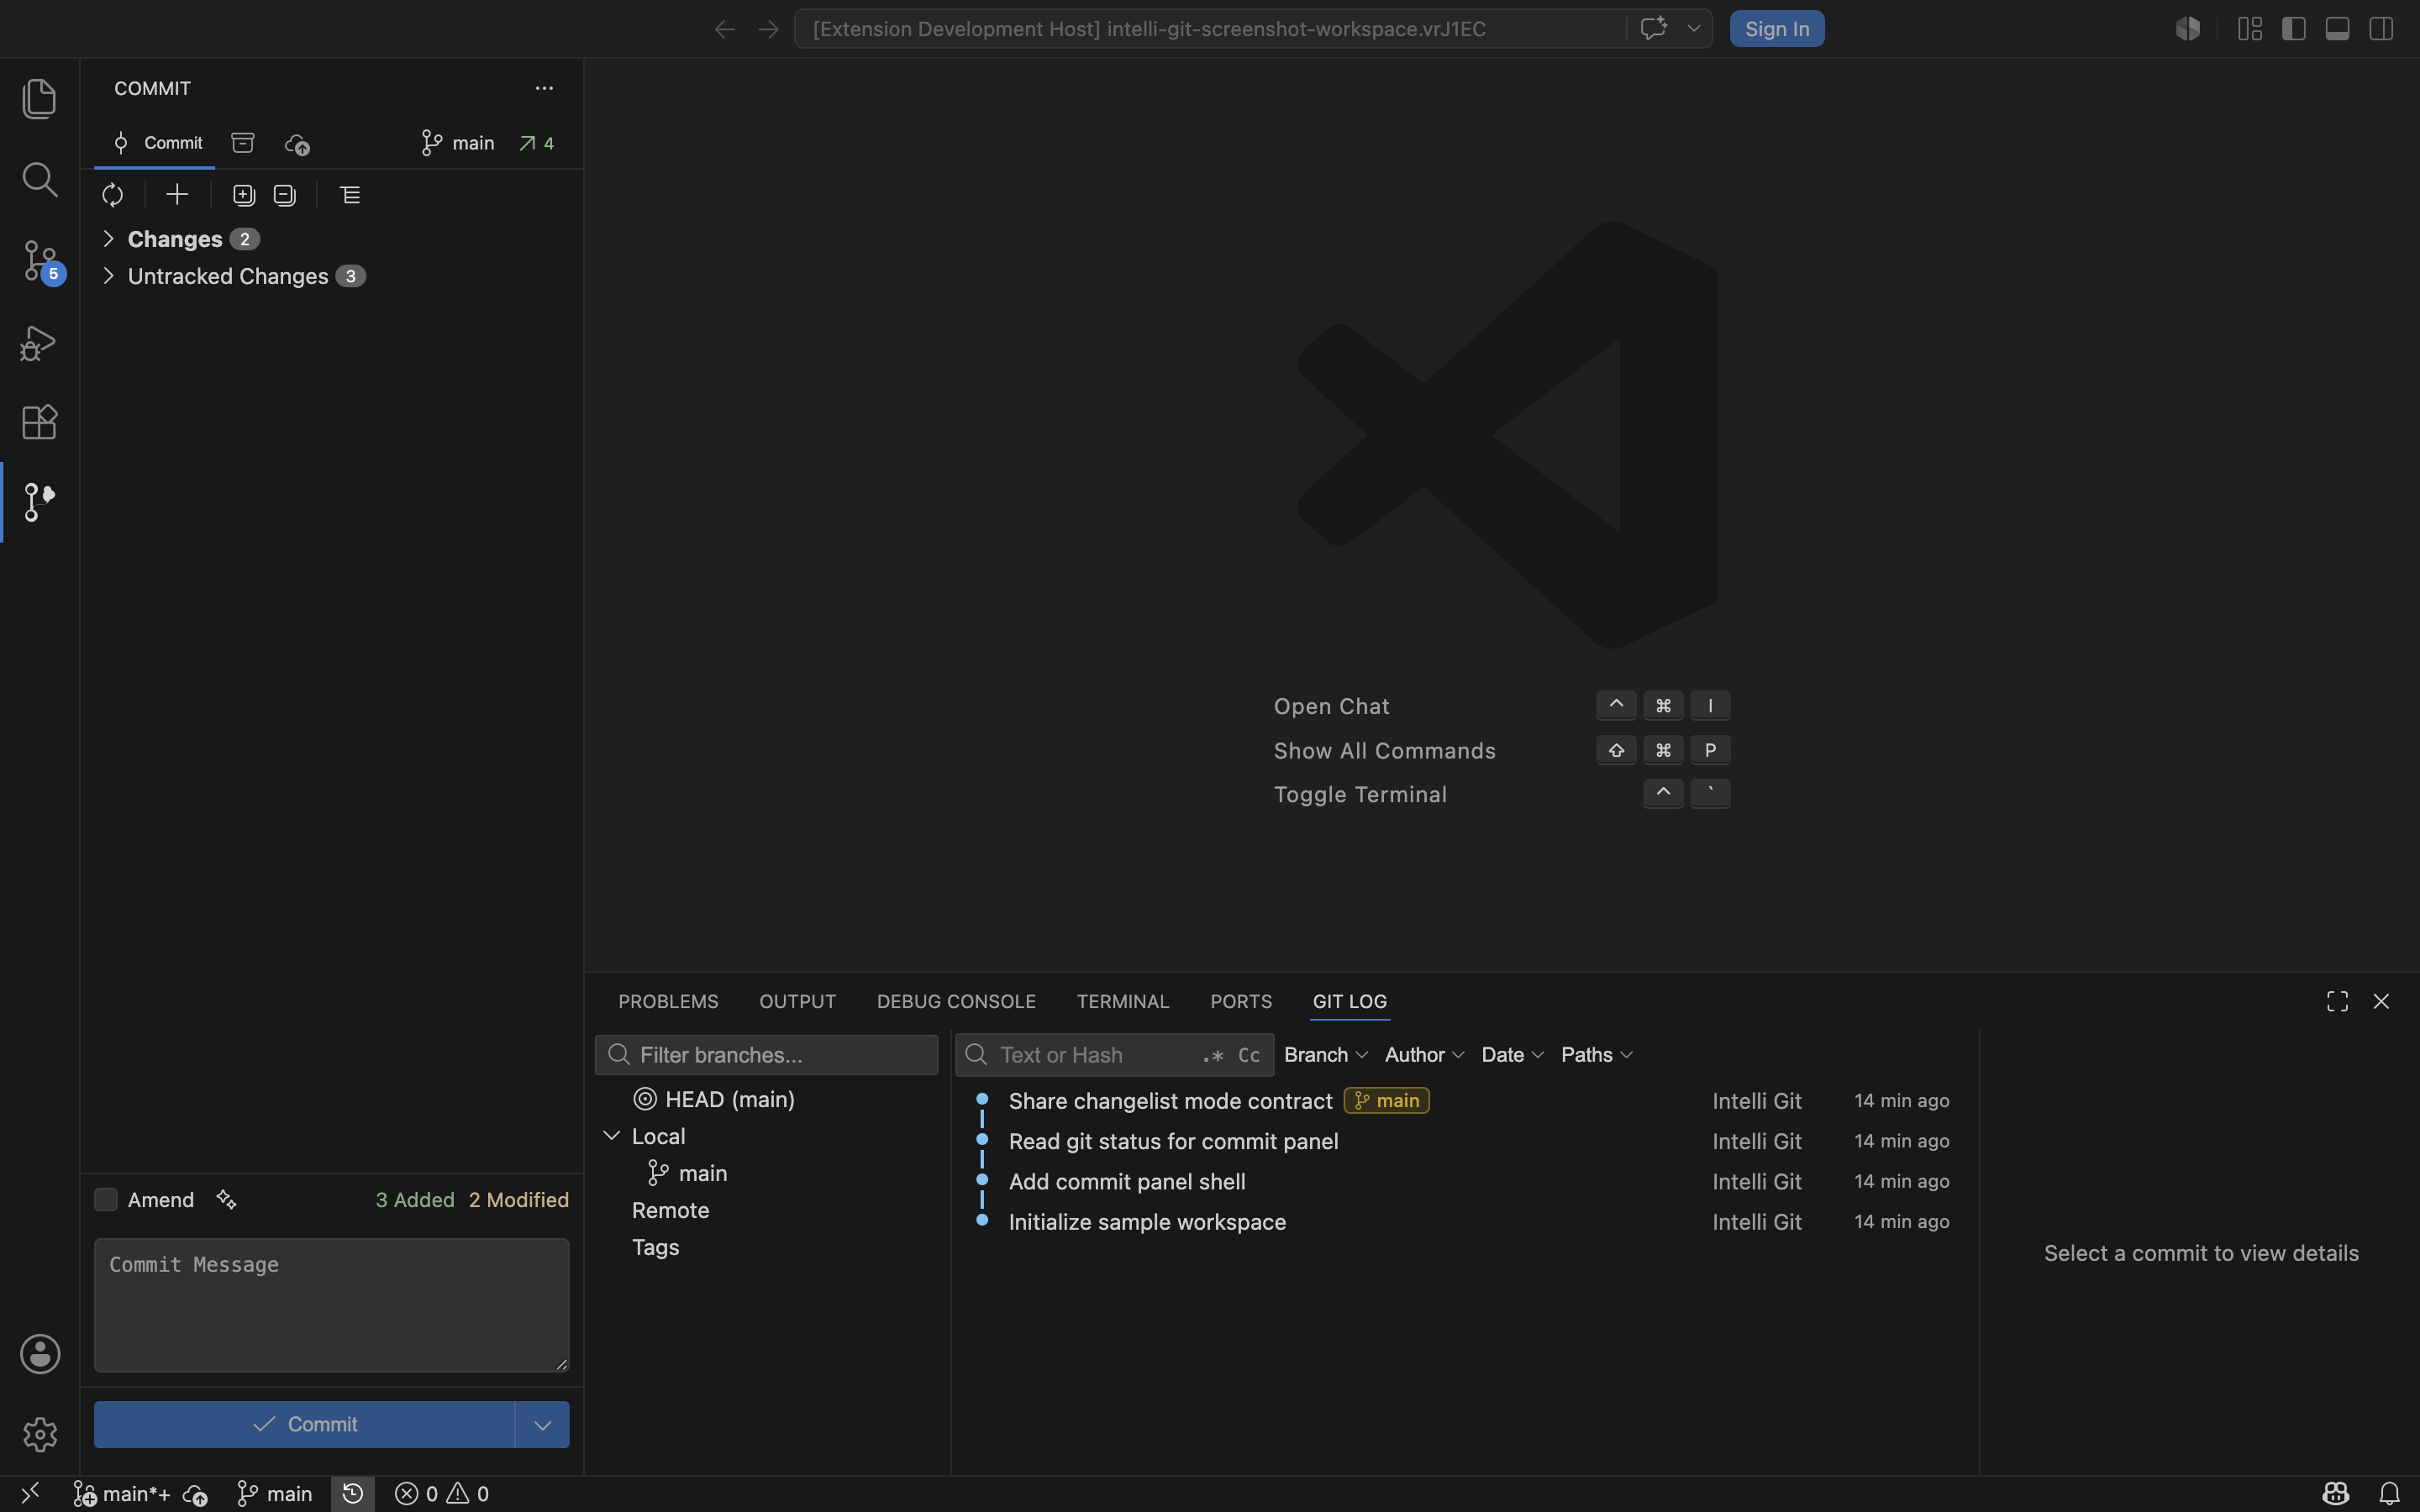This screenshot has width=2420, height=1512.
Task: Open the Manage gear icon
Action: pos(40,1434)
